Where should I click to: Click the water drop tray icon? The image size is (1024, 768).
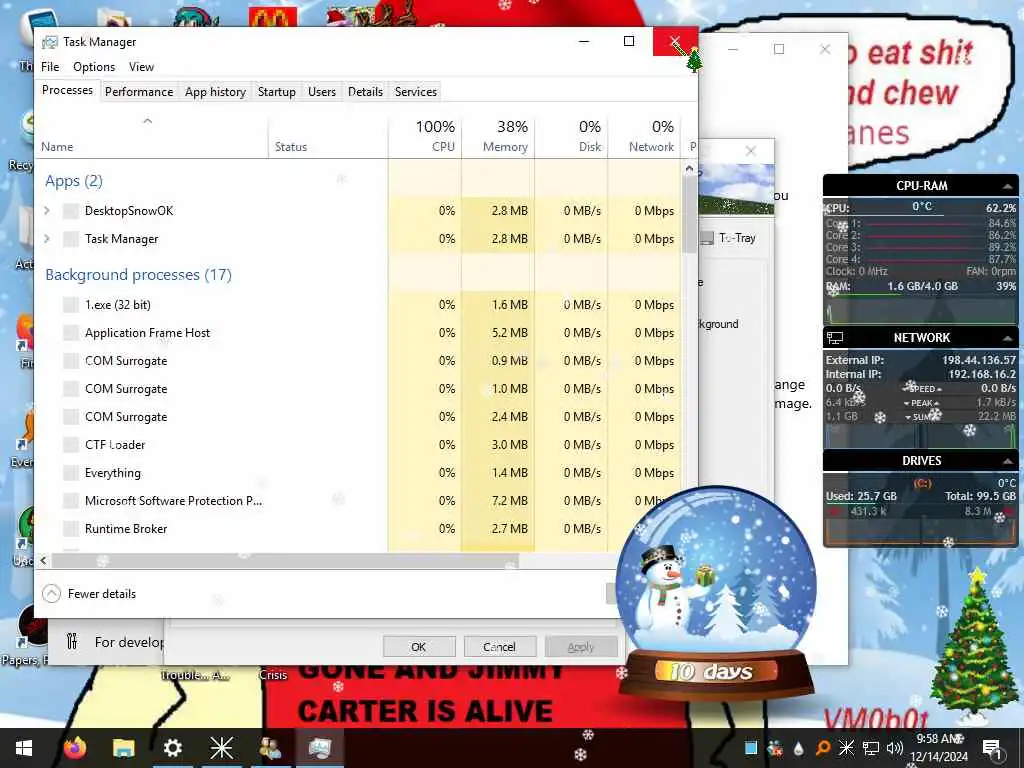pos(799,748)
